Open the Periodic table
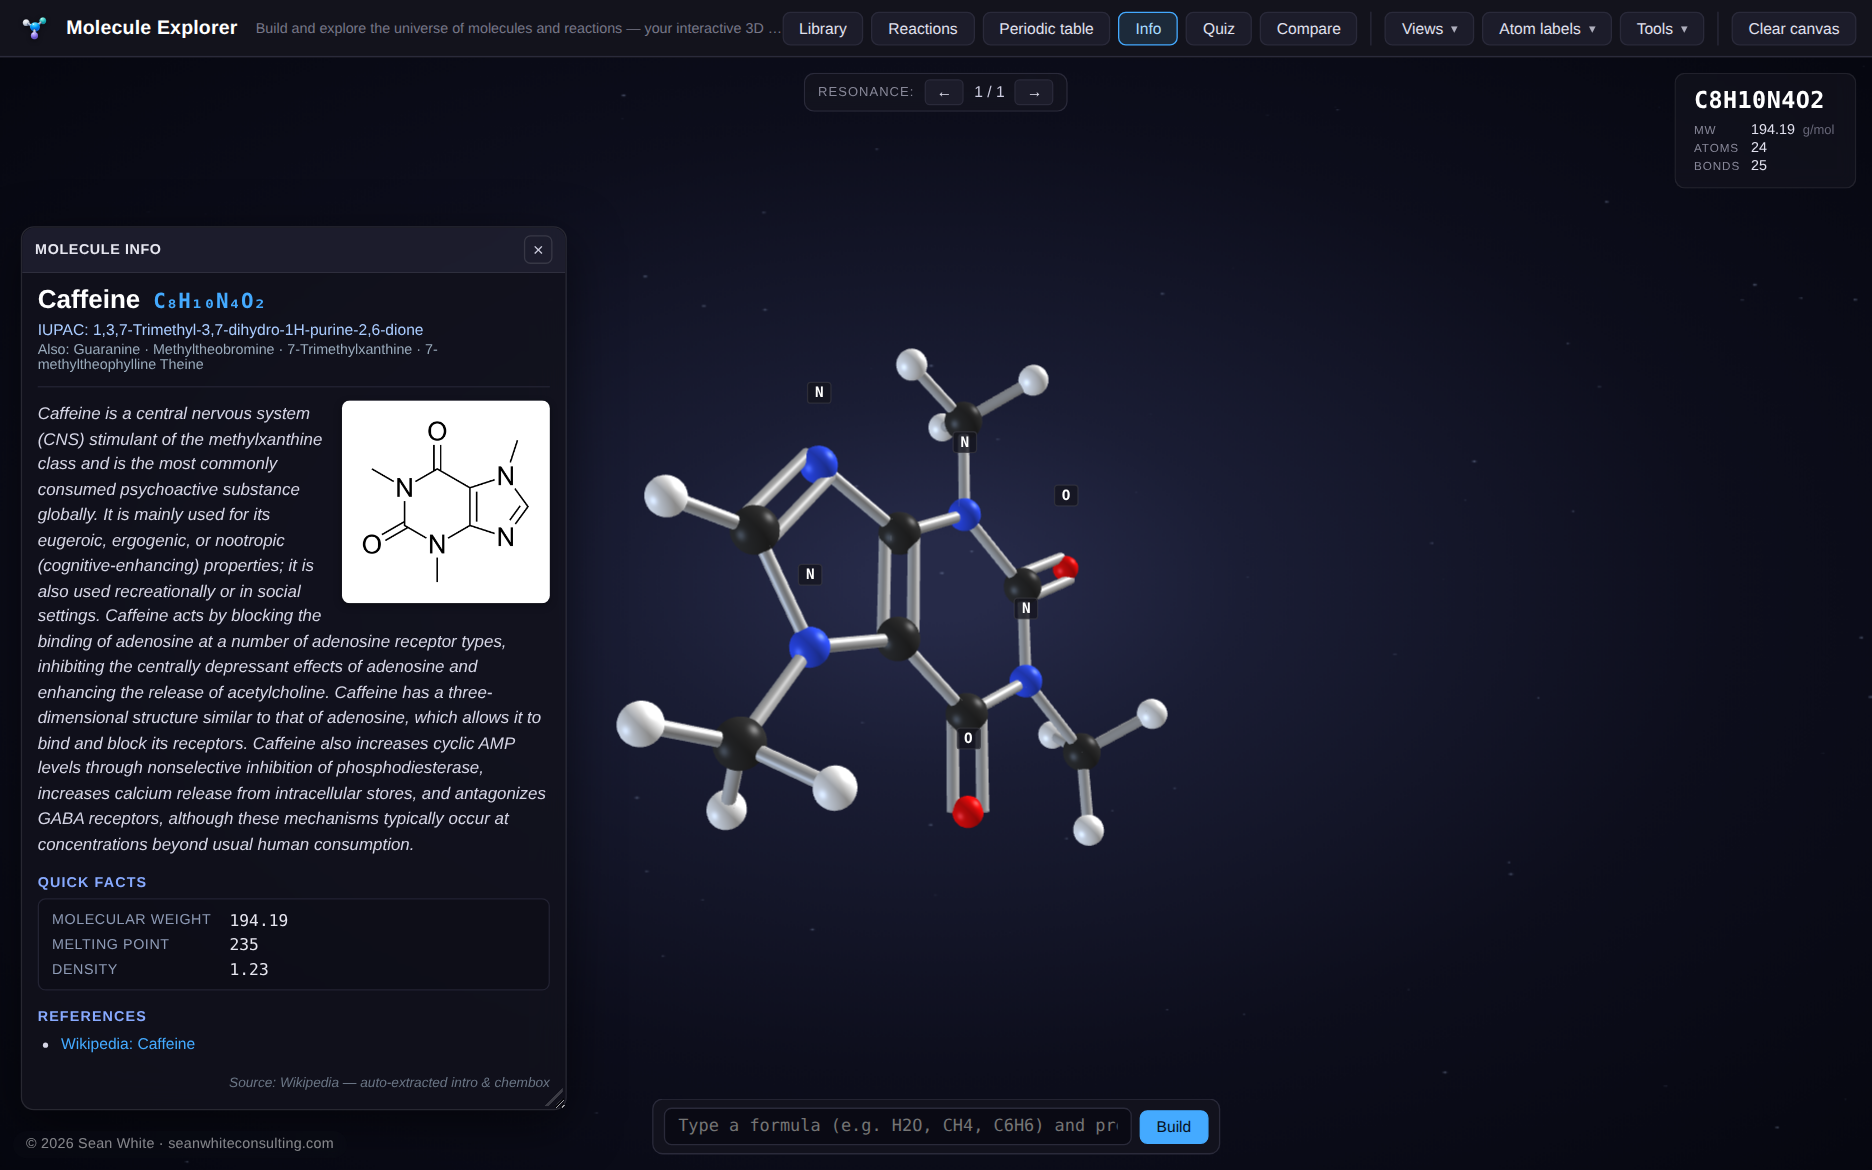 1046,29
